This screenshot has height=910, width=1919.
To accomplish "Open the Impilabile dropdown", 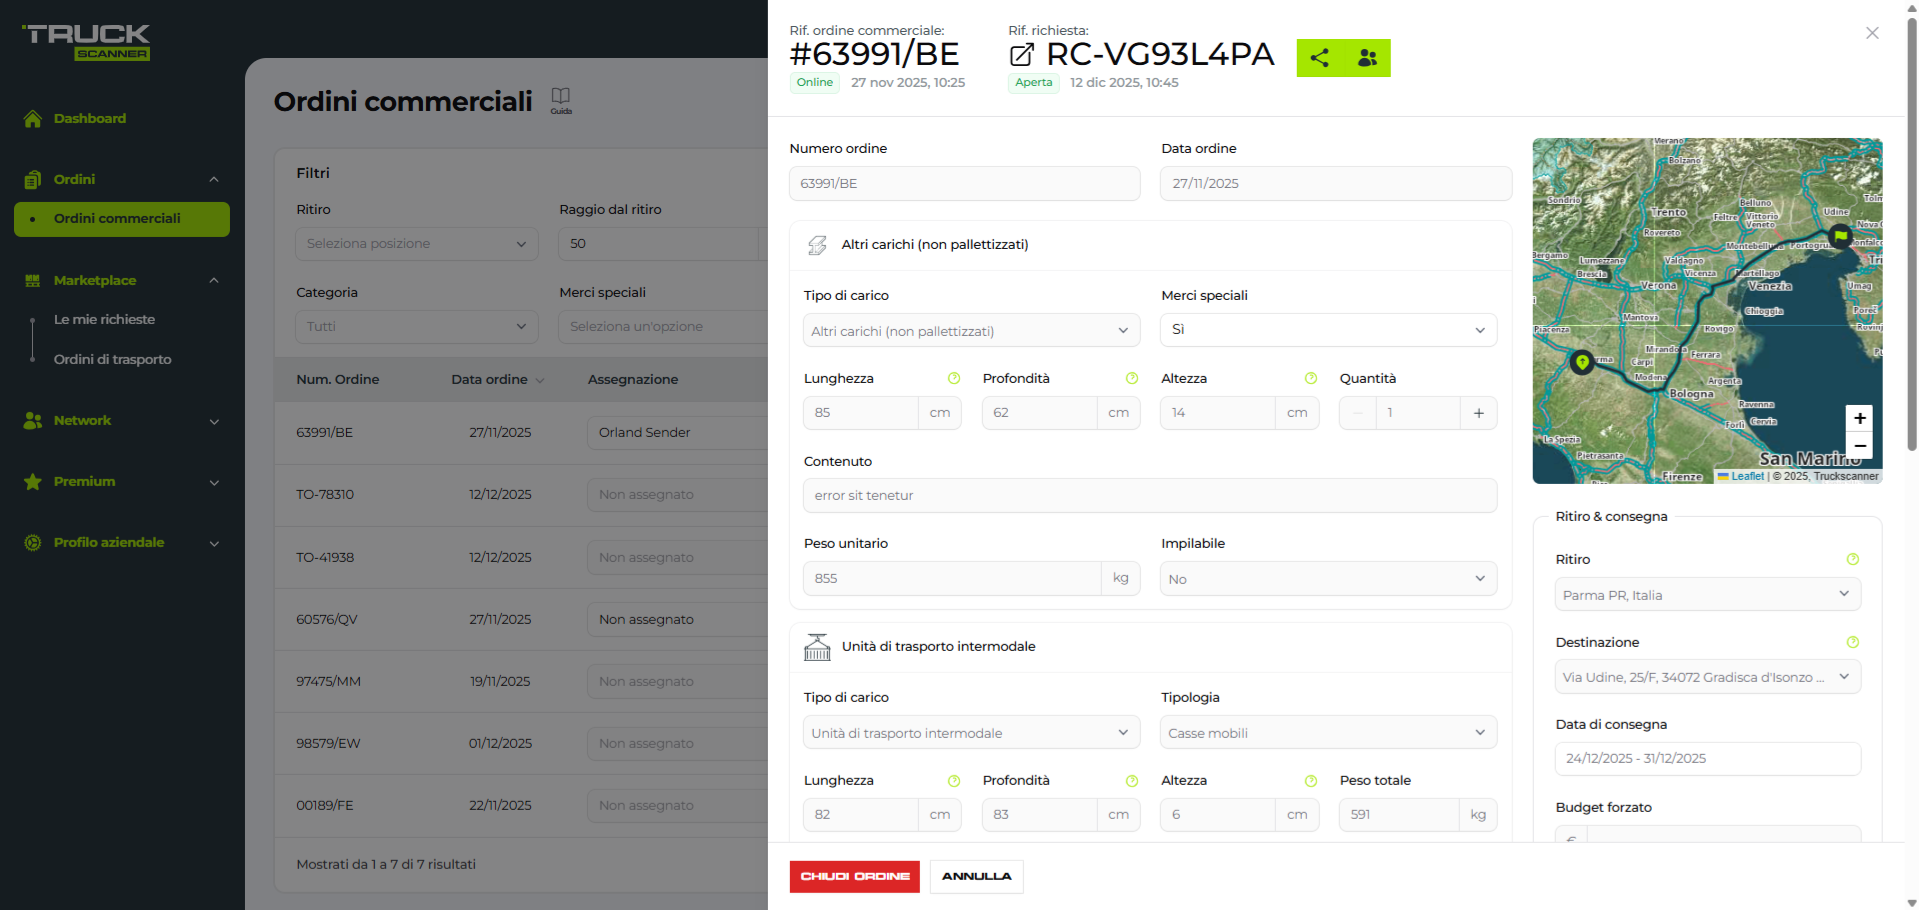I will coord(1327,579).
